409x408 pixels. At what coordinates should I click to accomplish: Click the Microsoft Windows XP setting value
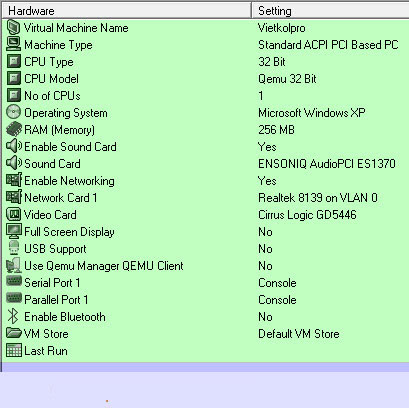coord(312,113)
